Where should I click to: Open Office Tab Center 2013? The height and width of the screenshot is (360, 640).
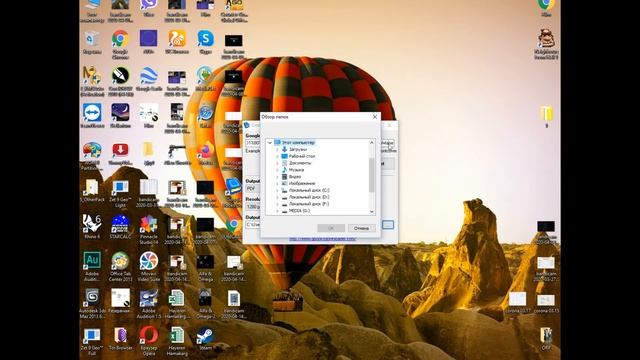click(x=120, y=267)
